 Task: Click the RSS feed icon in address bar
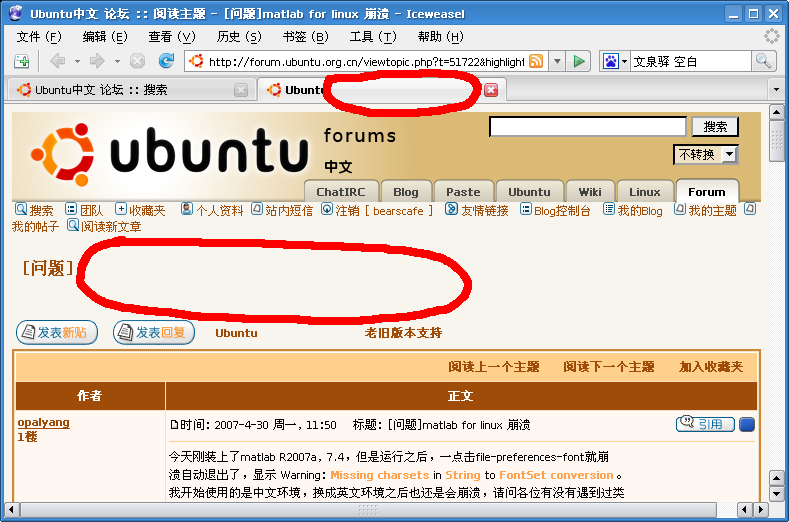click(x=536, y=61)
